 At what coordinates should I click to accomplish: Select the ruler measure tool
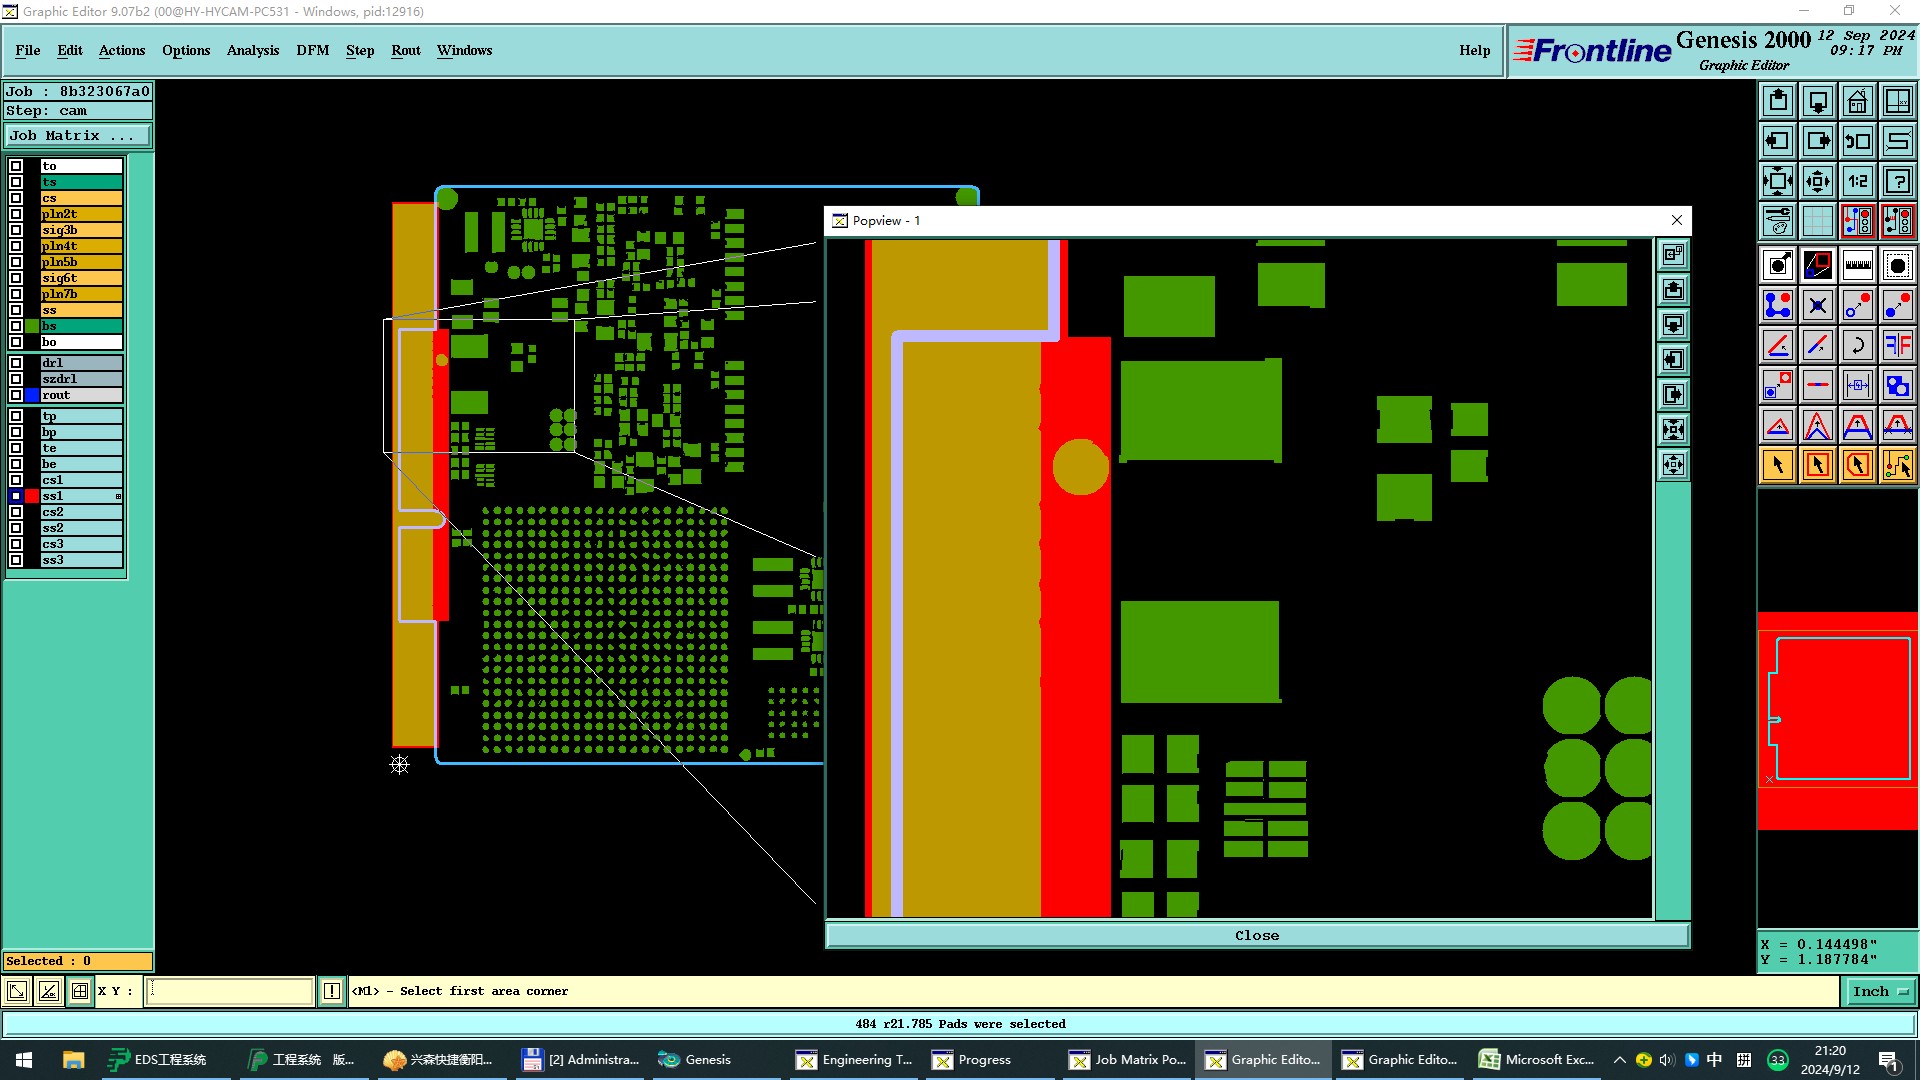pos(1857,265)
